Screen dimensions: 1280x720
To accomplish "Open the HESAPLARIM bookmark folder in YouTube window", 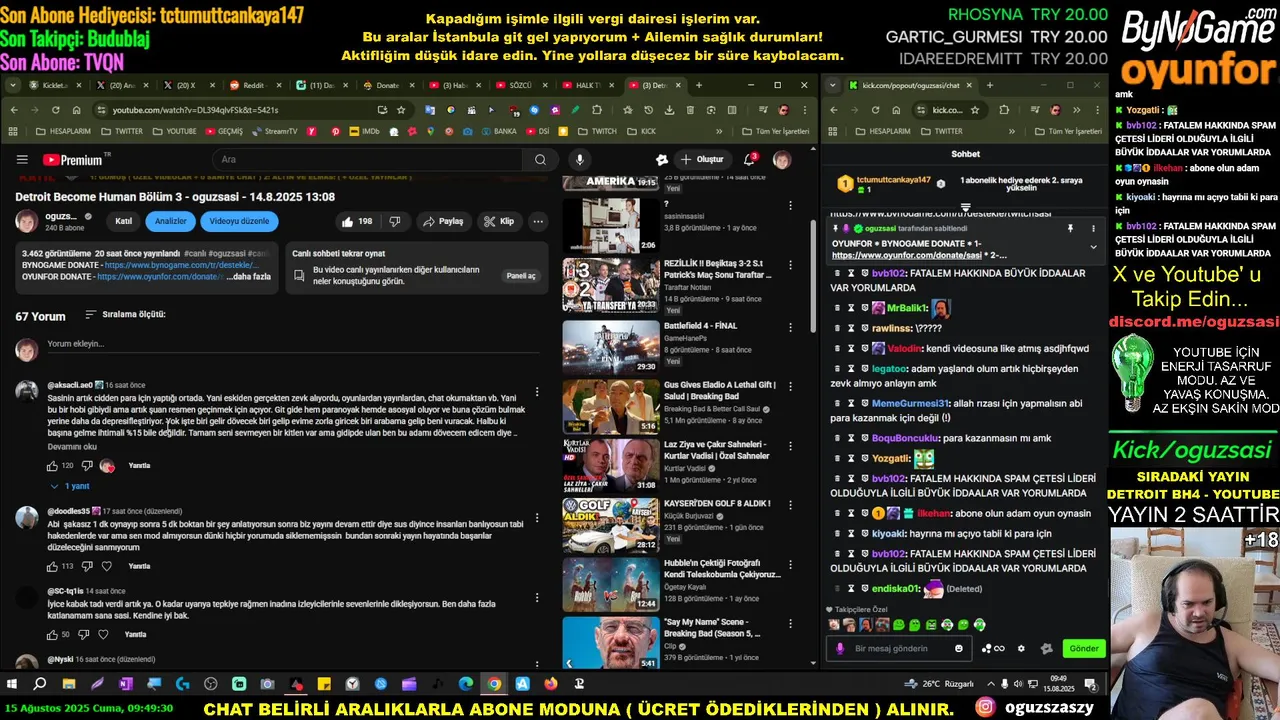I will [x=63, y=131].
